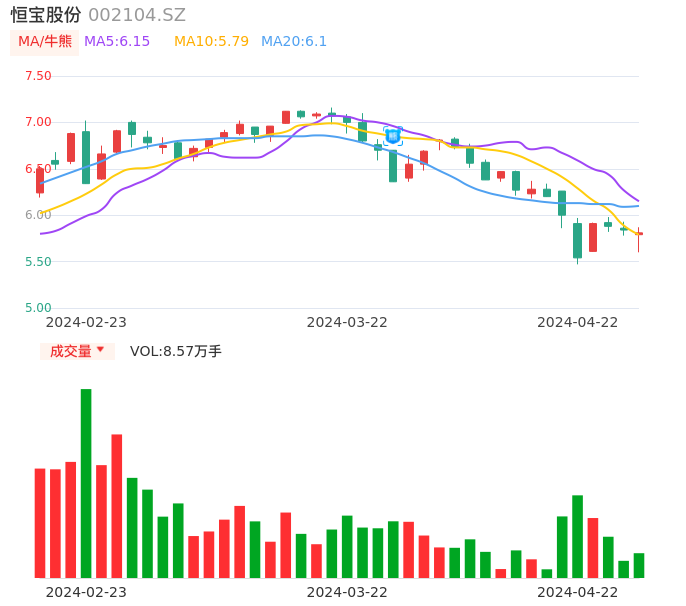Click the 恒宝股份 stock name
The width and height of the screenshot is (686, 606).
[46, 15]
